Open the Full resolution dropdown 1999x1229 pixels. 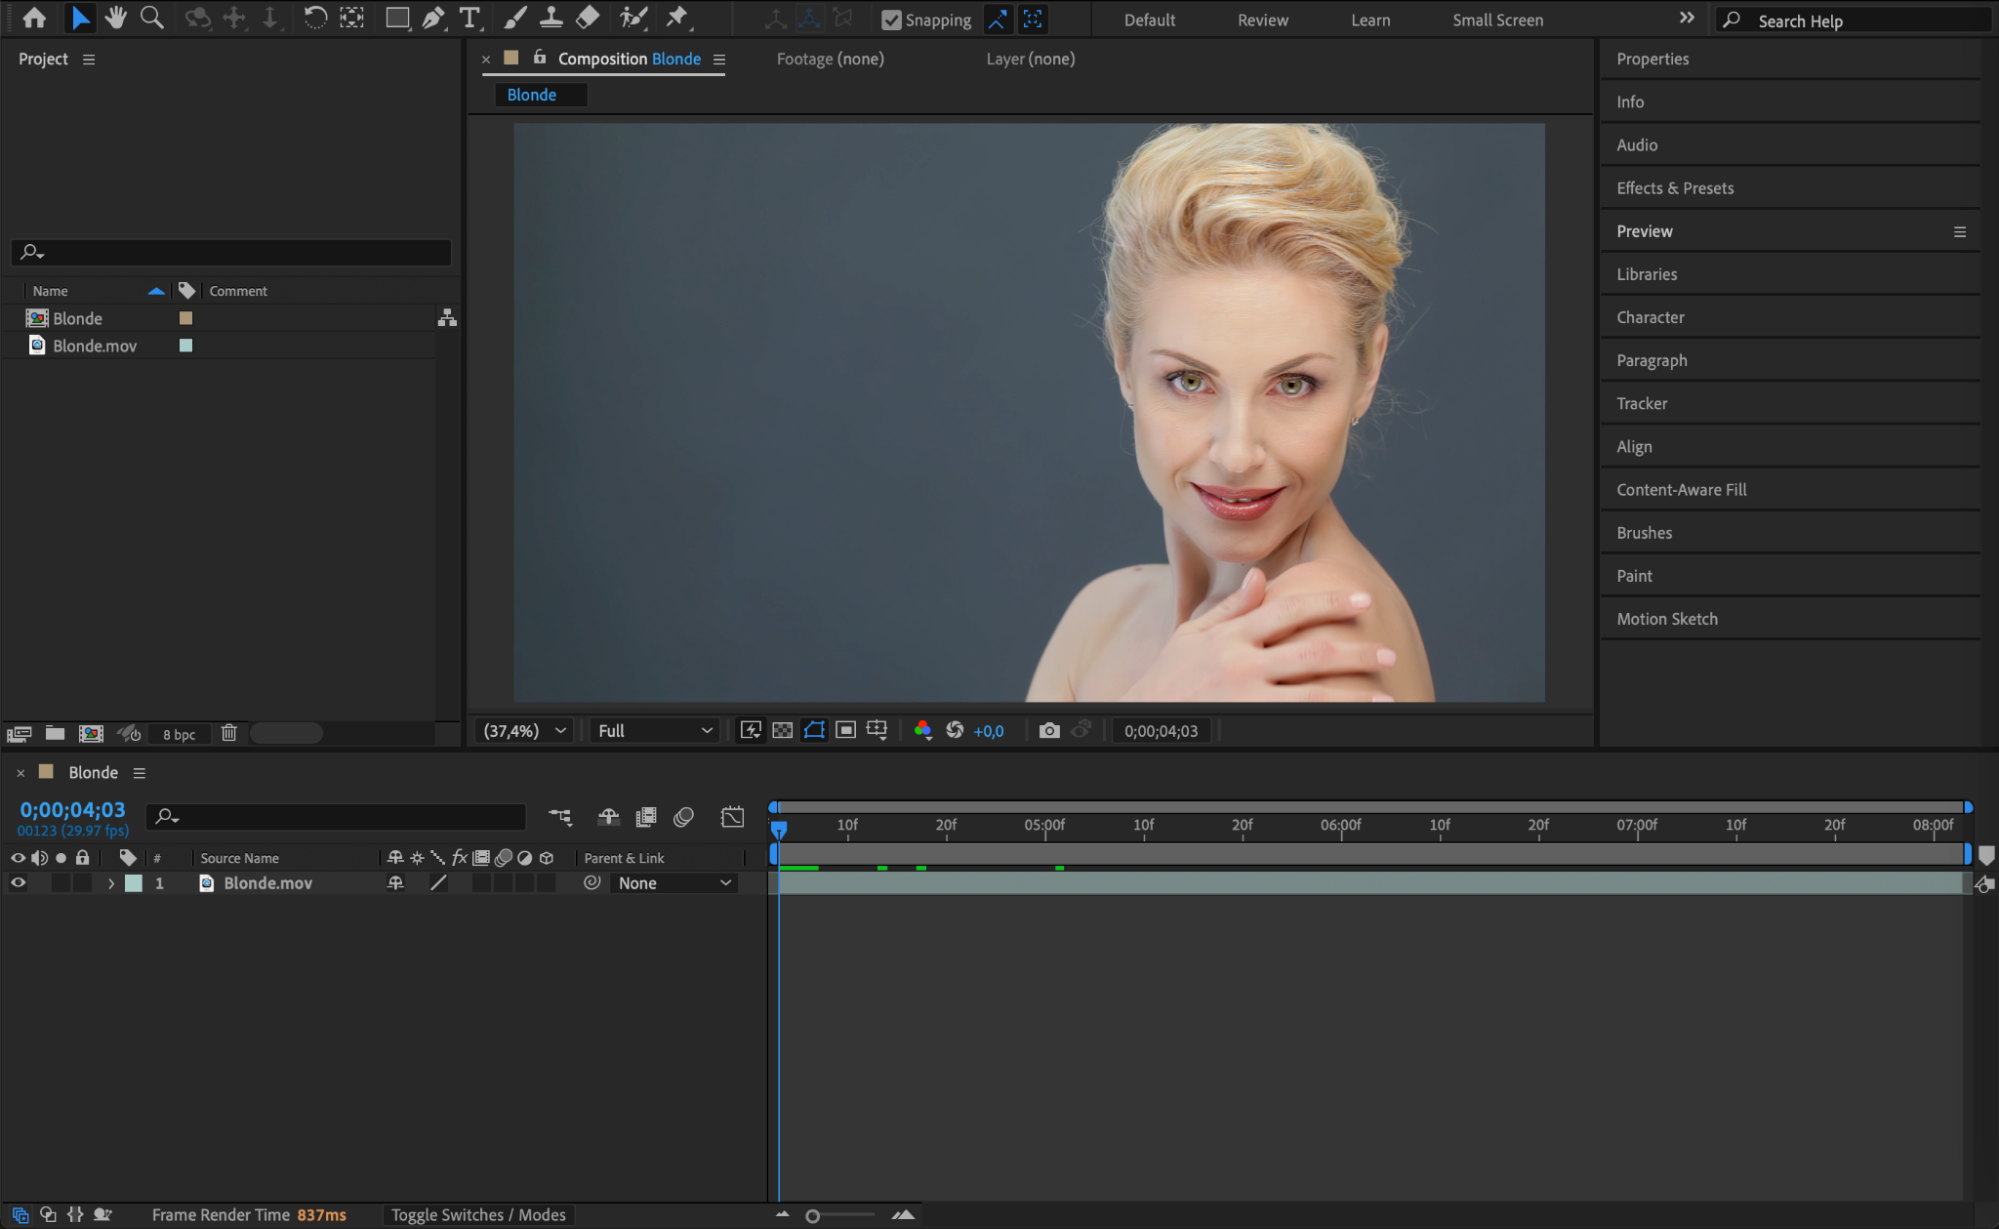655,731
